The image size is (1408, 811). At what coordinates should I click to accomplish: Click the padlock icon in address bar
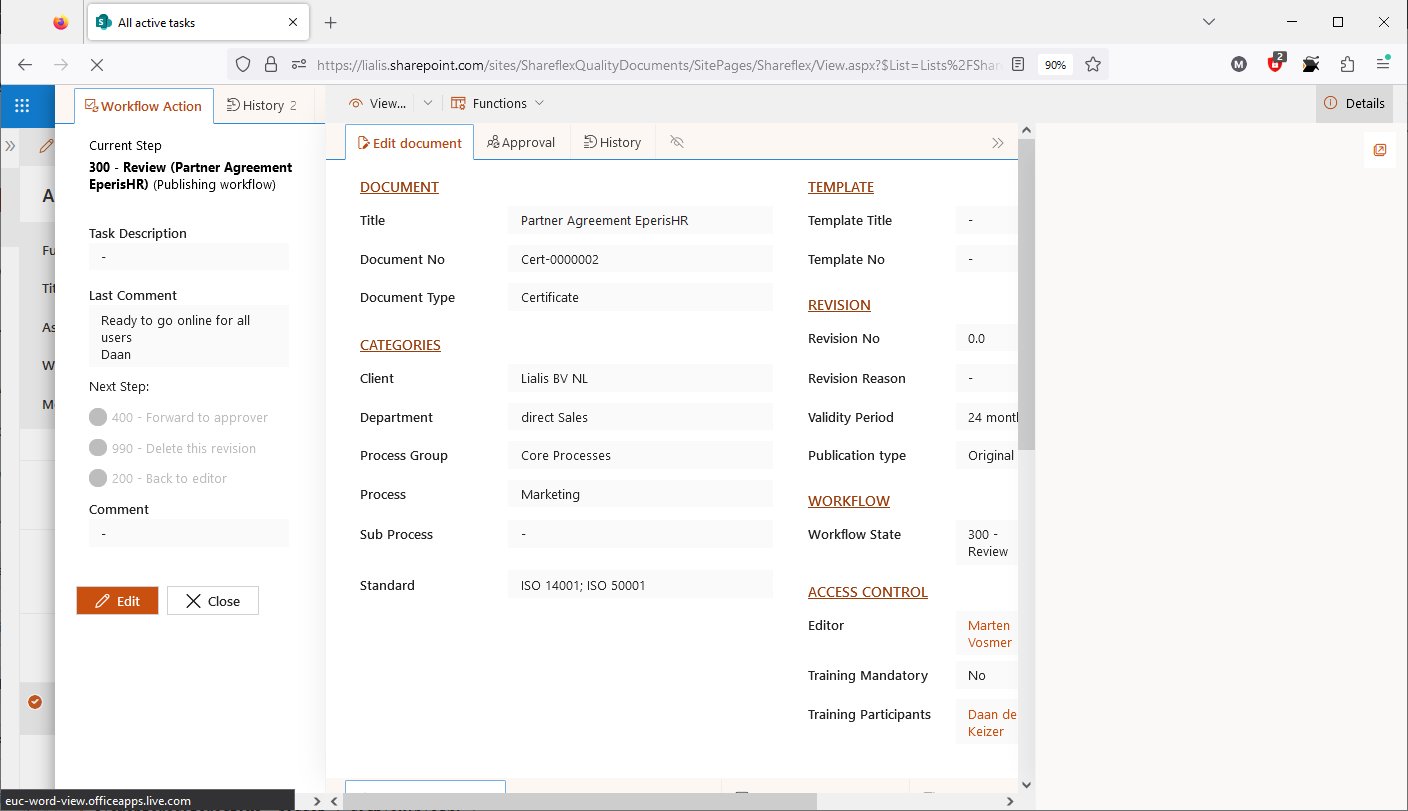point(270,64)
